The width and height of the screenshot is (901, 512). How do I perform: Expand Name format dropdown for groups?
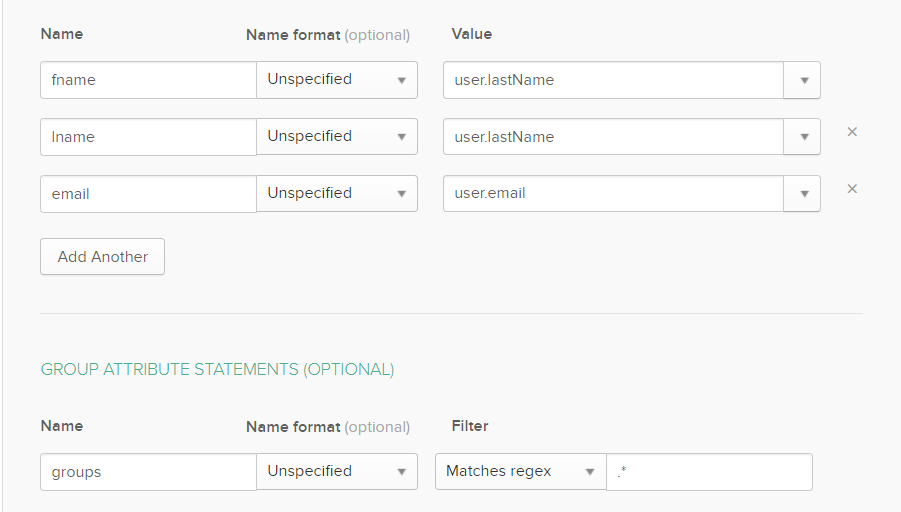[x=337, y=472]
